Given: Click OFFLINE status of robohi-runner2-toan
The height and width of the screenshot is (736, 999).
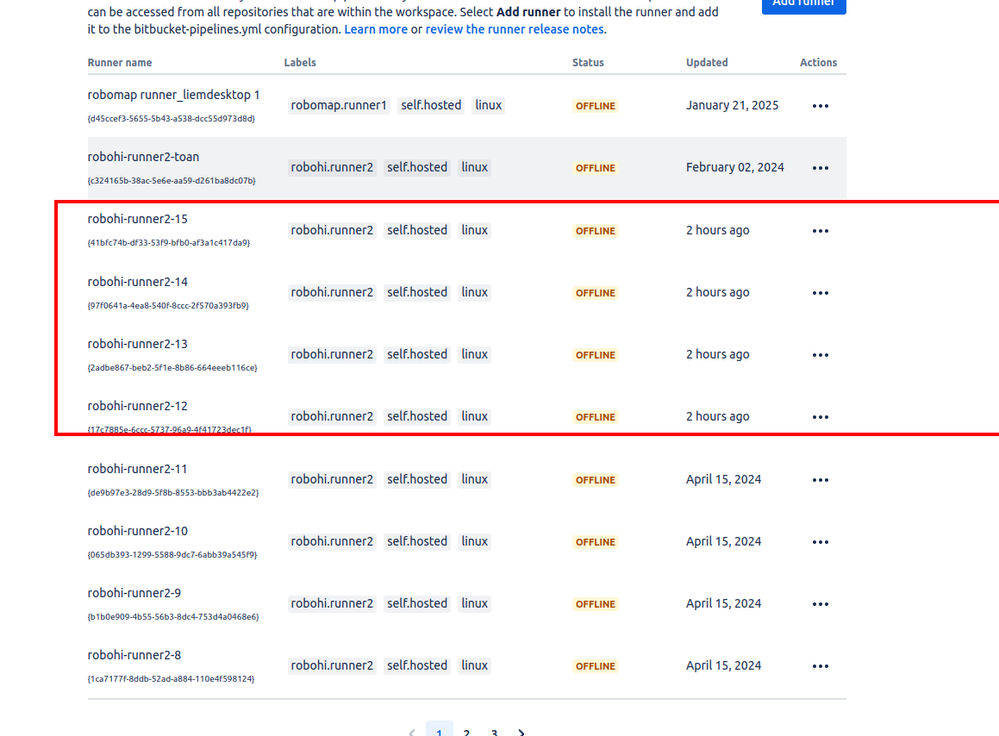Looking at the screenshot, I should [x=595, y=168].
